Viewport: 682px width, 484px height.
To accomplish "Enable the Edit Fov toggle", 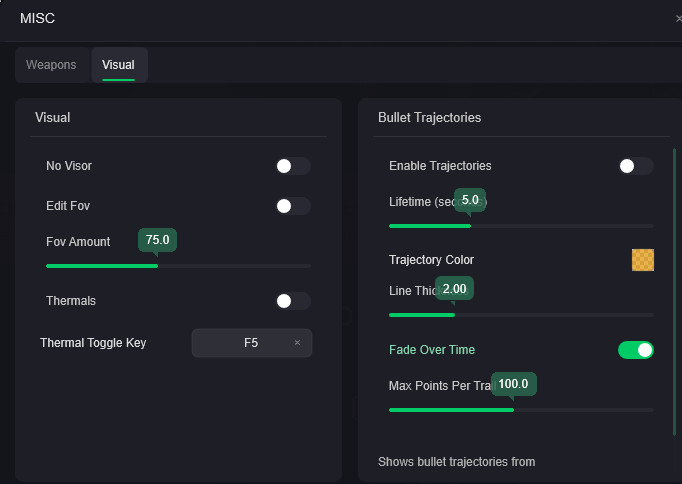I will [293, 206].
